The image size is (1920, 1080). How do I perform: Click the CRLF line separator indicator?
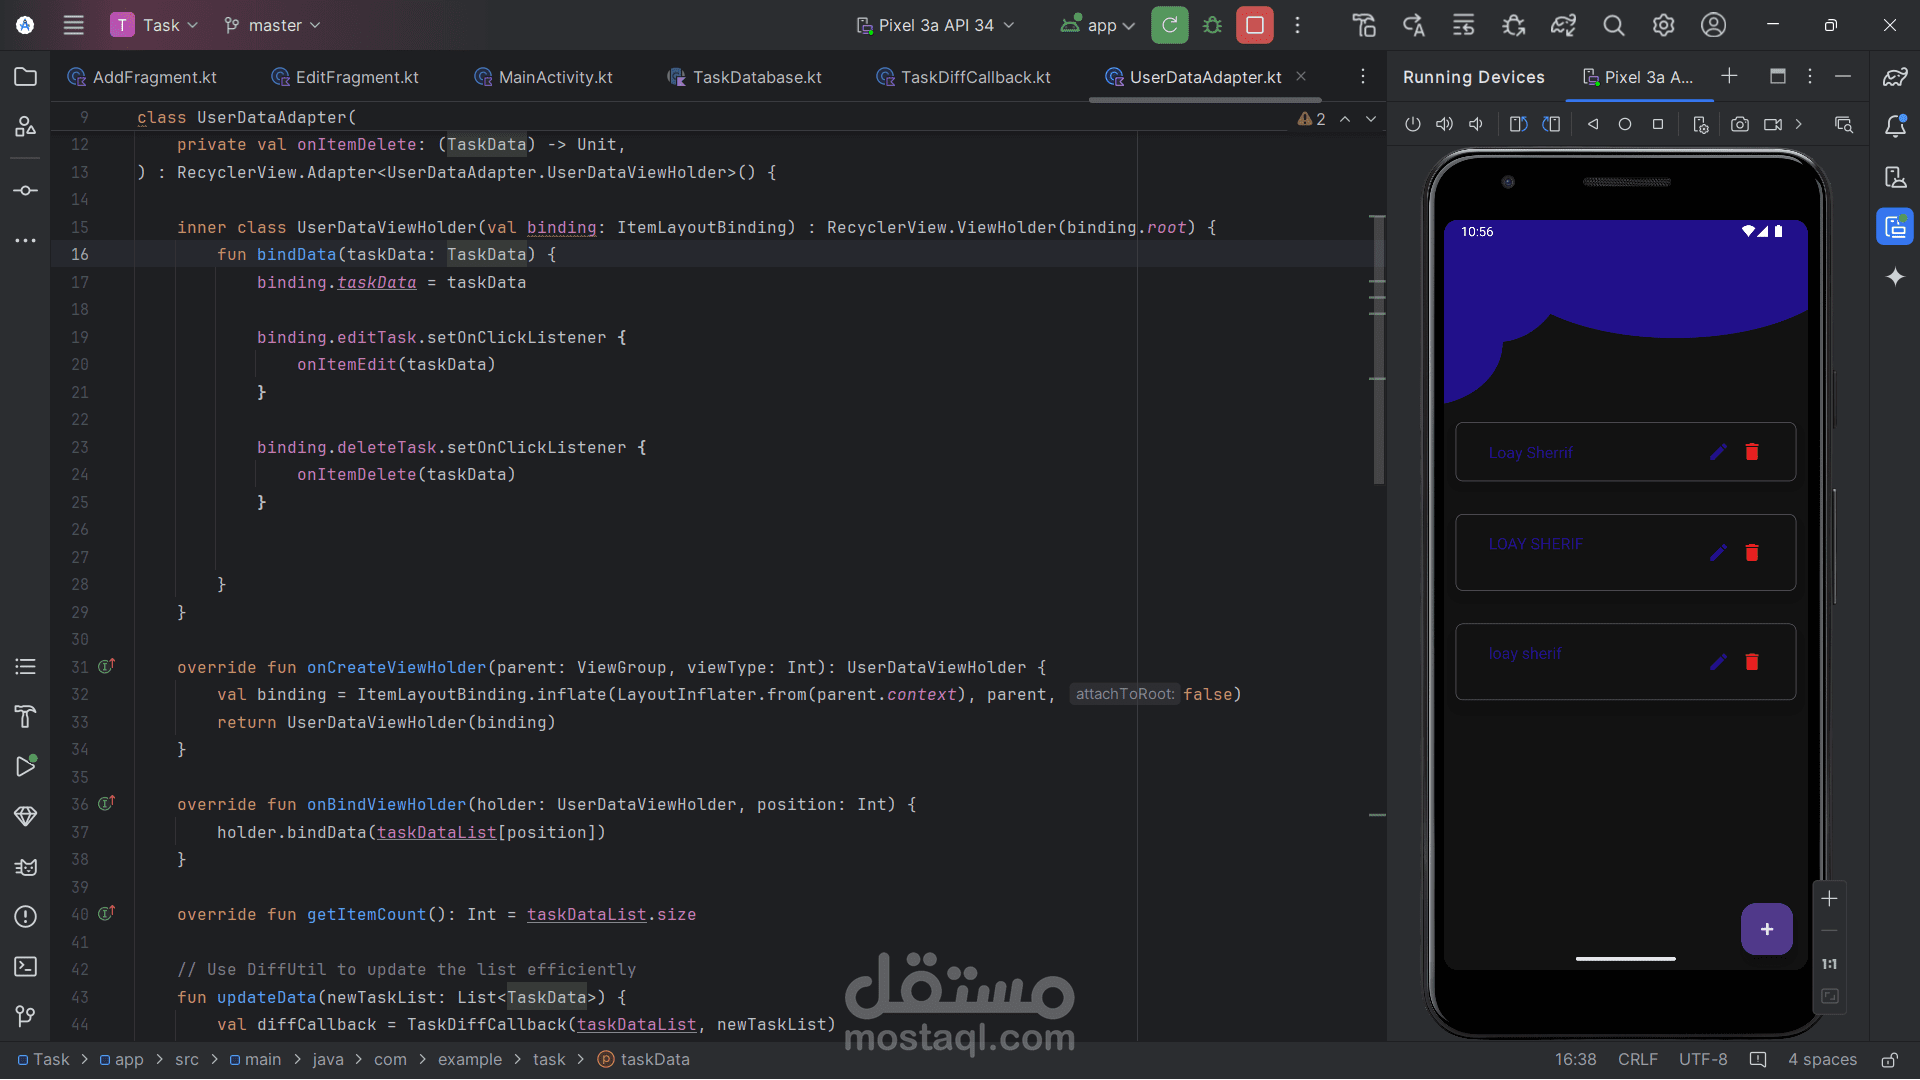coord(1637,1060)
